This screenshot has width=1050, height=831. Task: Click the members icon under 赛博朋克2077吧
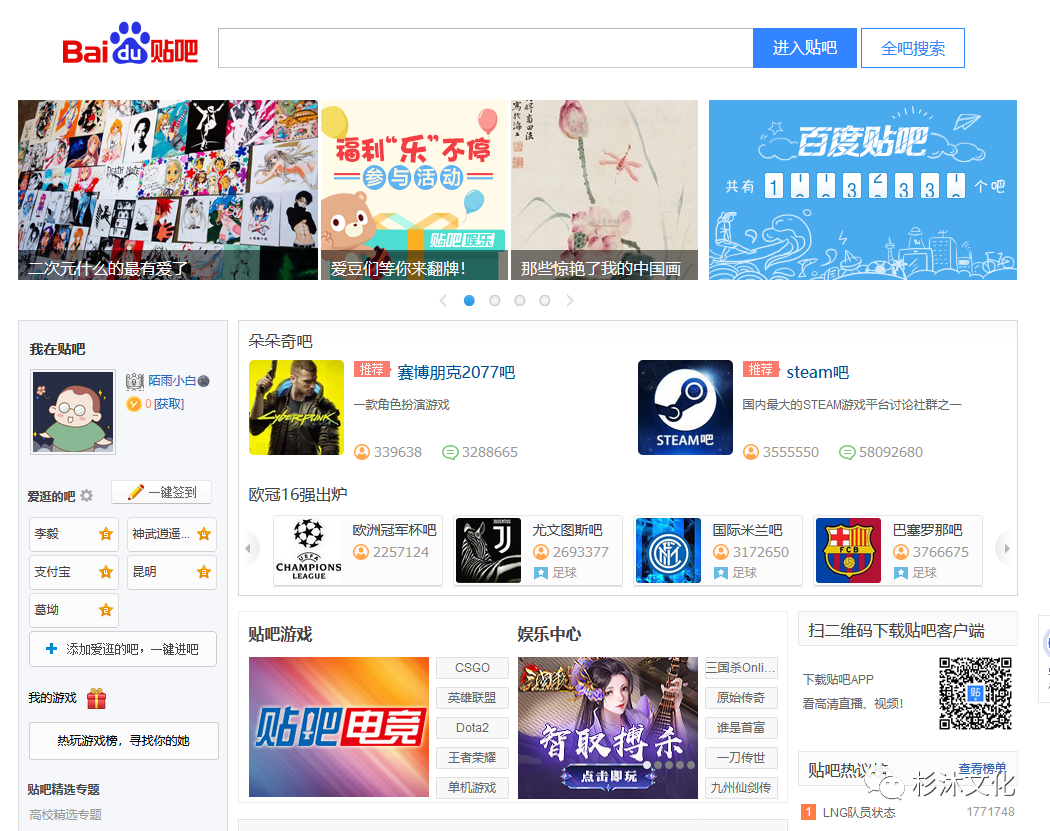362,452
